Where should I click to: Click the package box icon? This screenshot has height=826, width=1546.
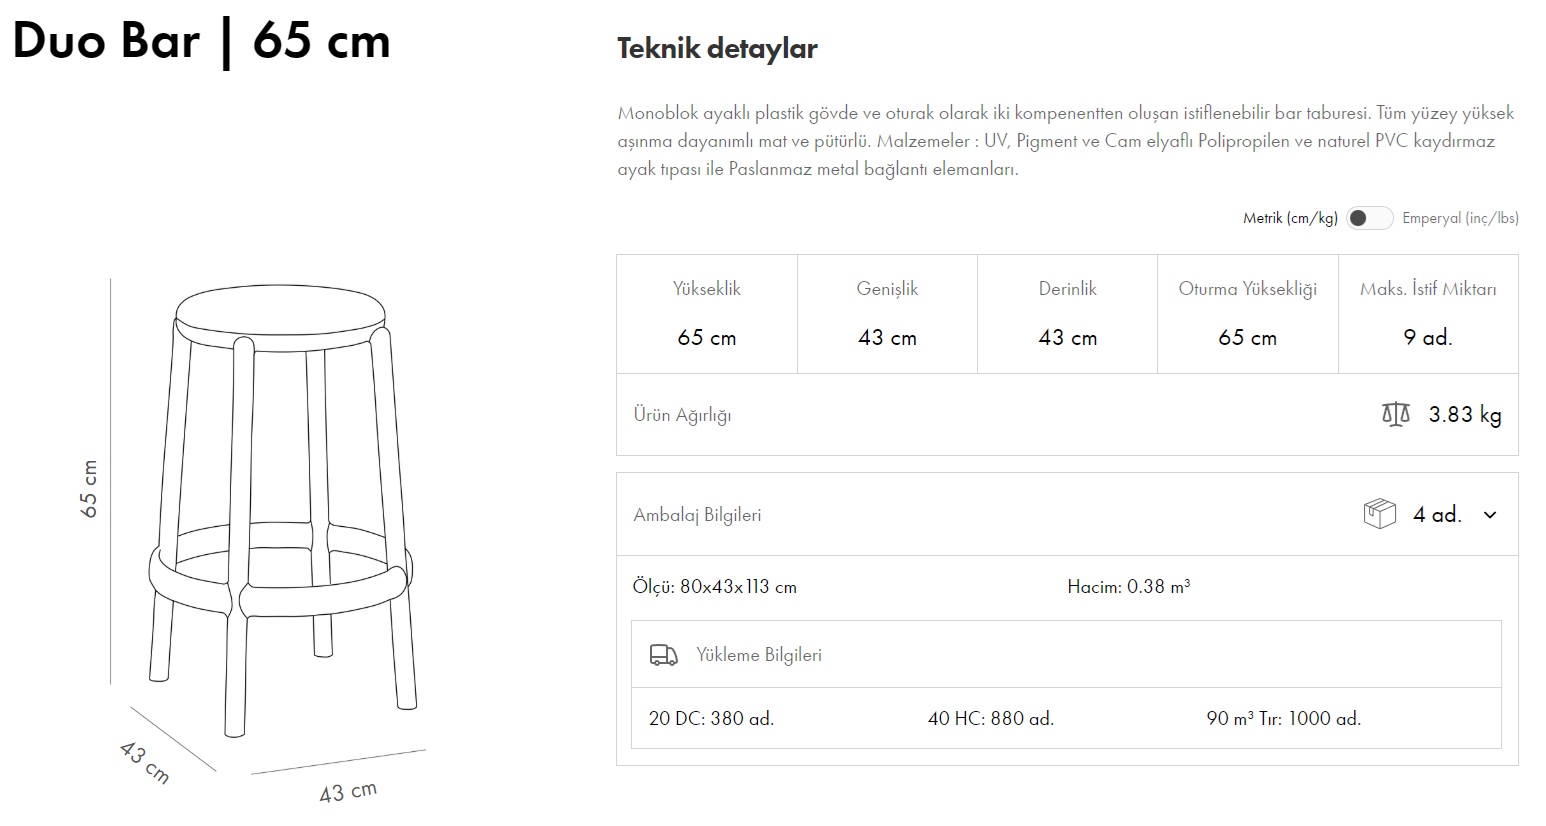[x=1379, y=514]
